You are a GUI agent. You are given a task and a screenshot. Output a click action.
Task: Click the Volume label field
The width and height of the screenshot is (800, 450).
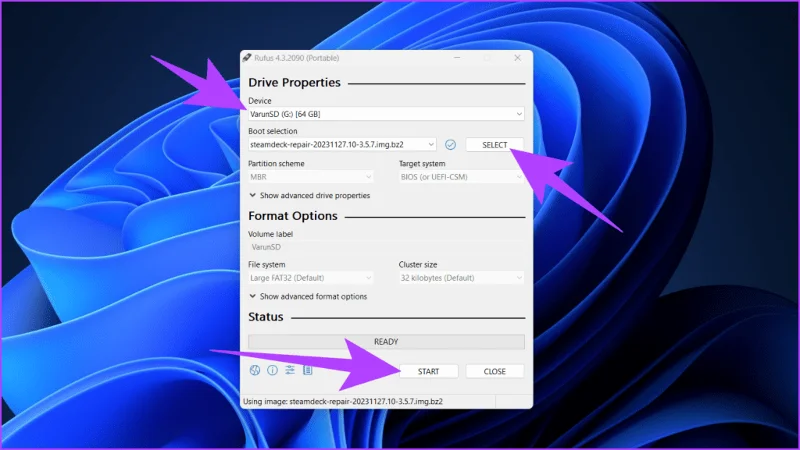coord(386,247)
